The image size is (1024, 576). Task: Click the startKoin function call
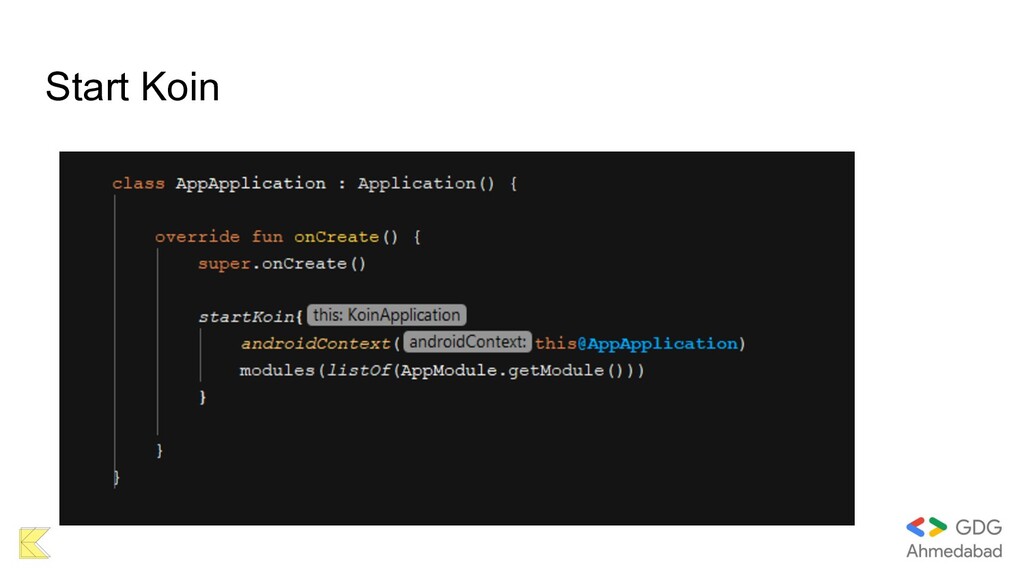pyautogui.click(x=246, y=317)
